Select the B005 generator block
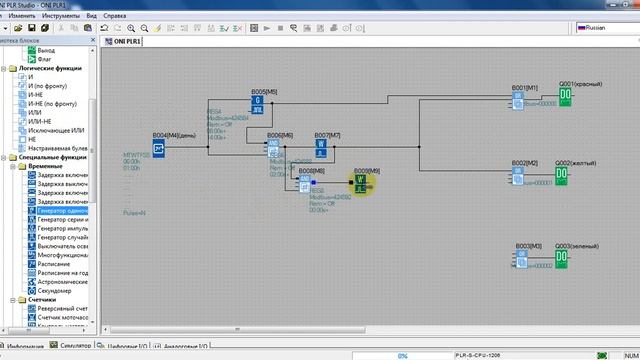Viewport: 640px width, 360px height. (257, 105)
